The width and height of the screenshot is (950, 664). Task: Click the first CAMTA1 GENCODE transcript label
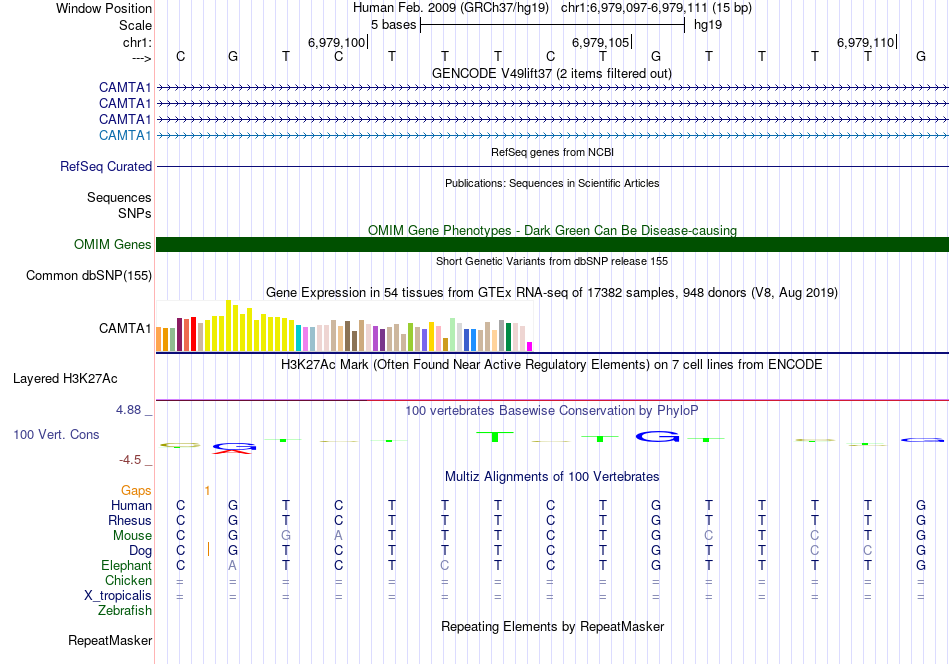[x=125, y=87]
